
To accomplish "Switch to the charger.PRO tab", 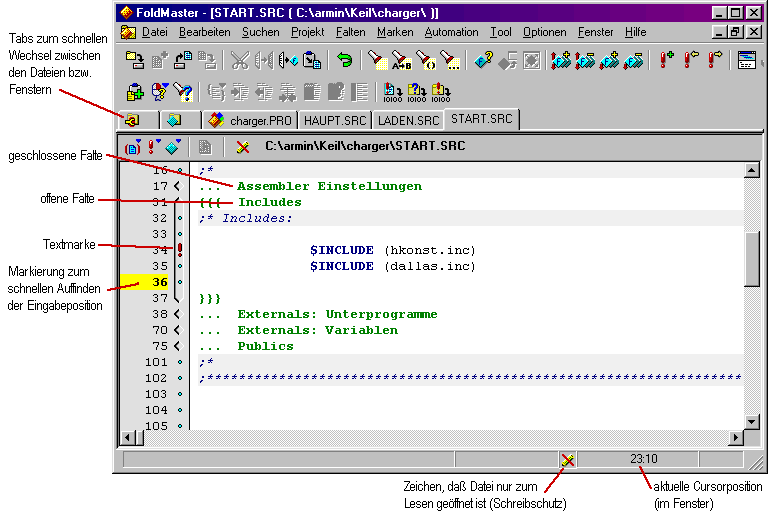I will click(250, 121).
